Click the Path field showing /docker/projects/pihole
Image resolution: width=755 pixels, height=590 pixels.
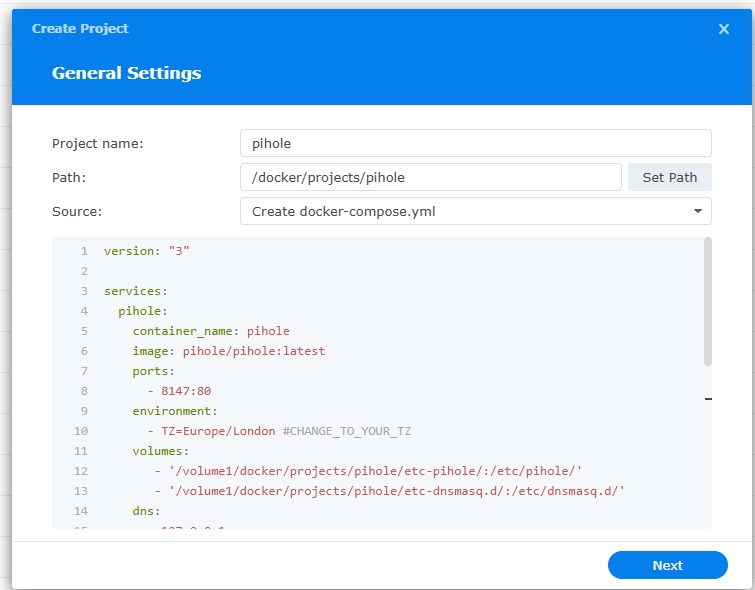pos(430,177)
